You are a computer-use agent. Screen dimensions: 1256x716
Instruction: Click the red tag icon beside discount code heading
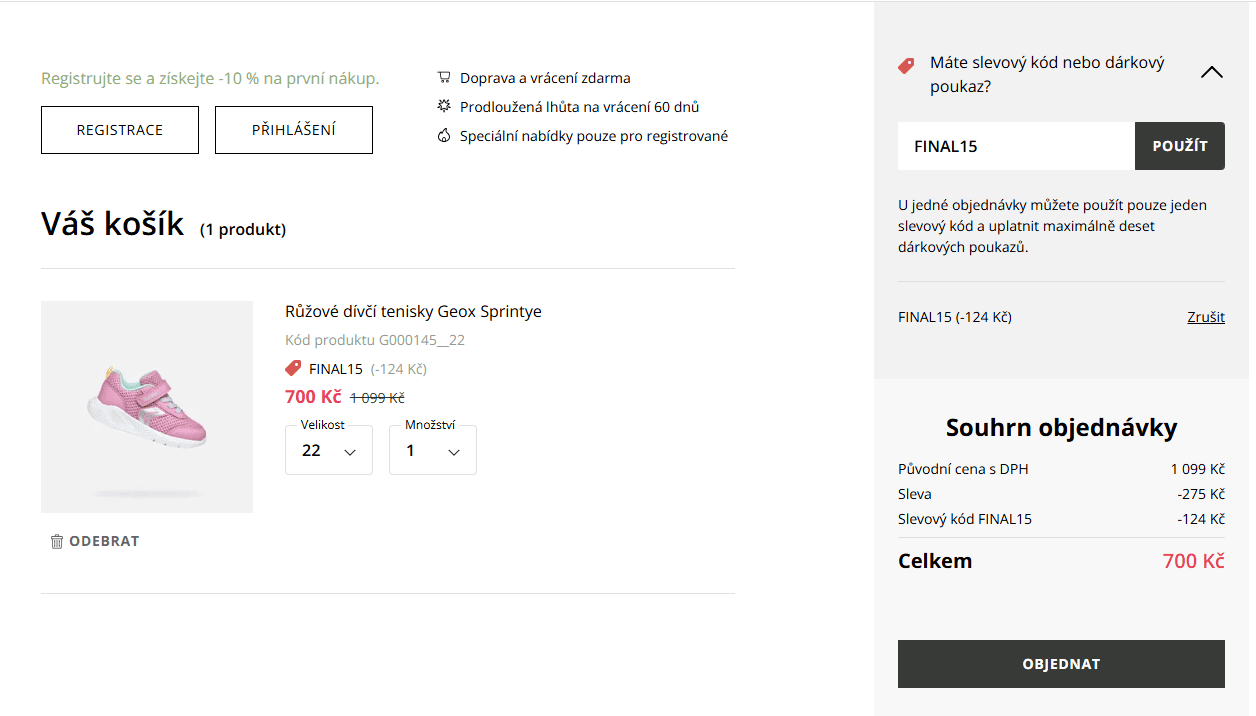(906, 66)
